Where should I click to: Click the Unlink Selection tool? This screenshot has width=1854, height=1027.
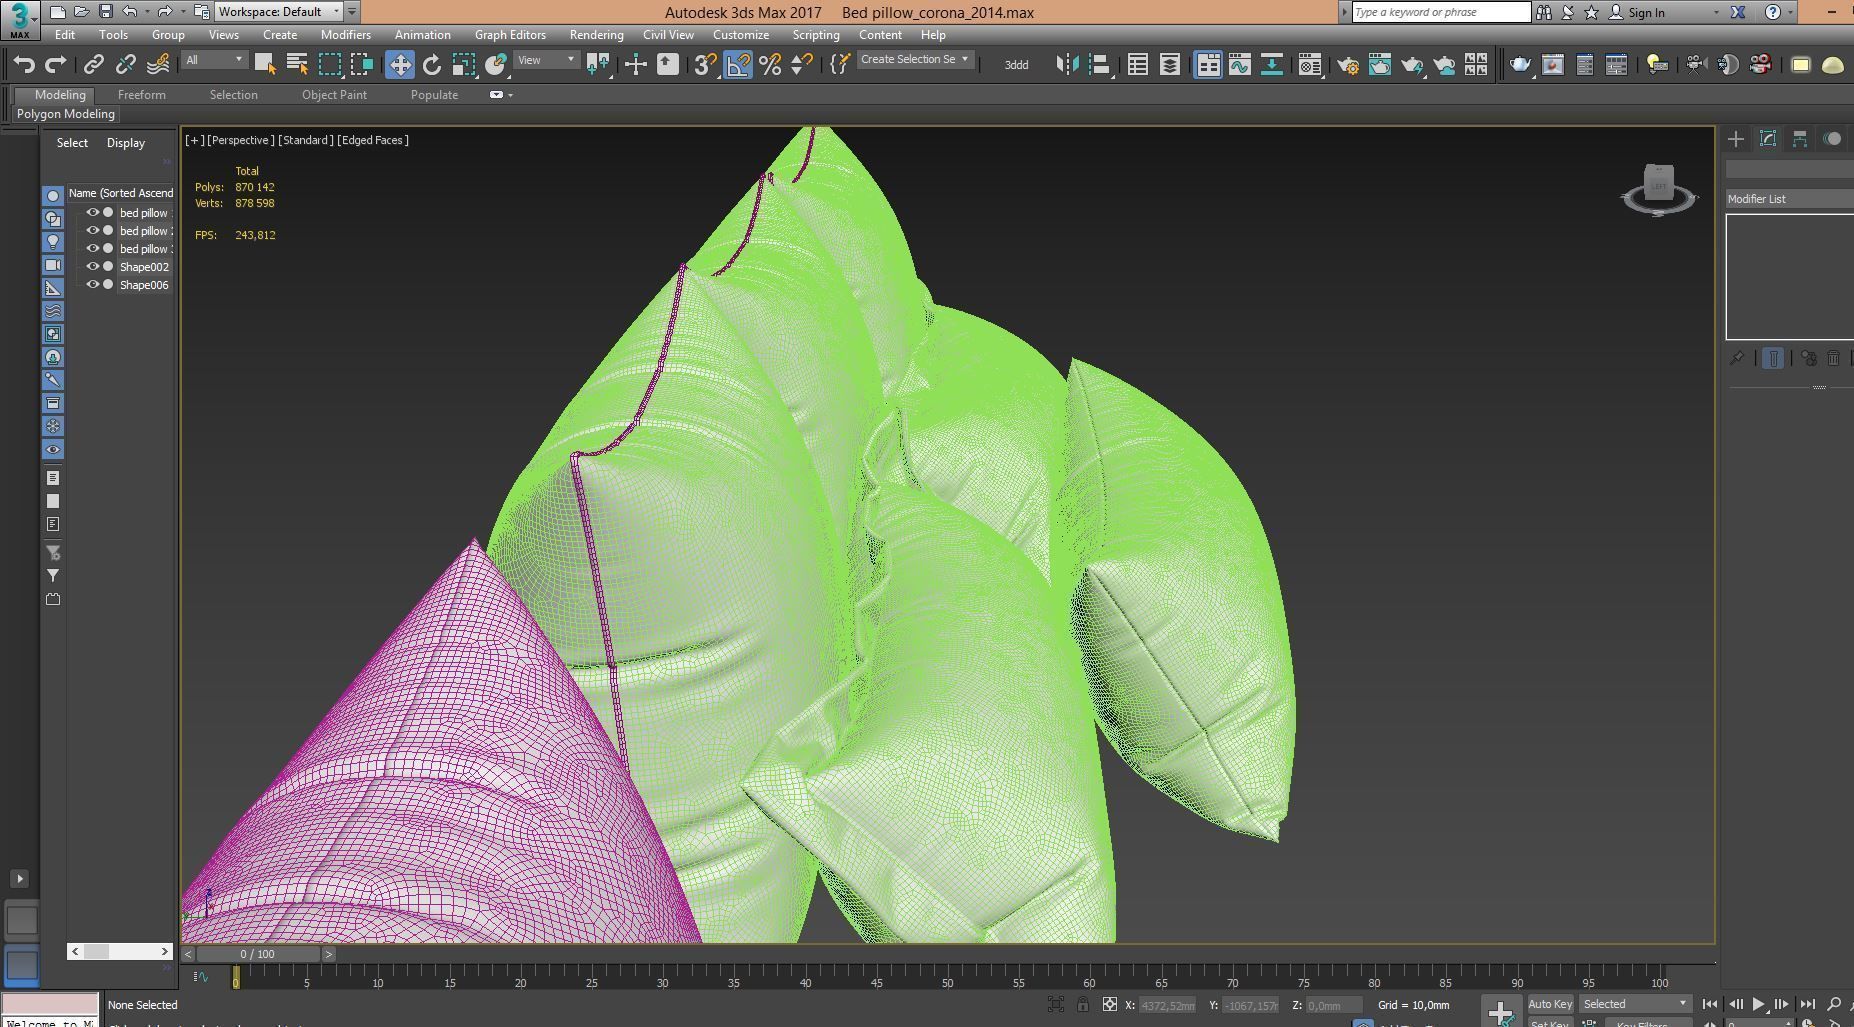[x=125, y=65]
